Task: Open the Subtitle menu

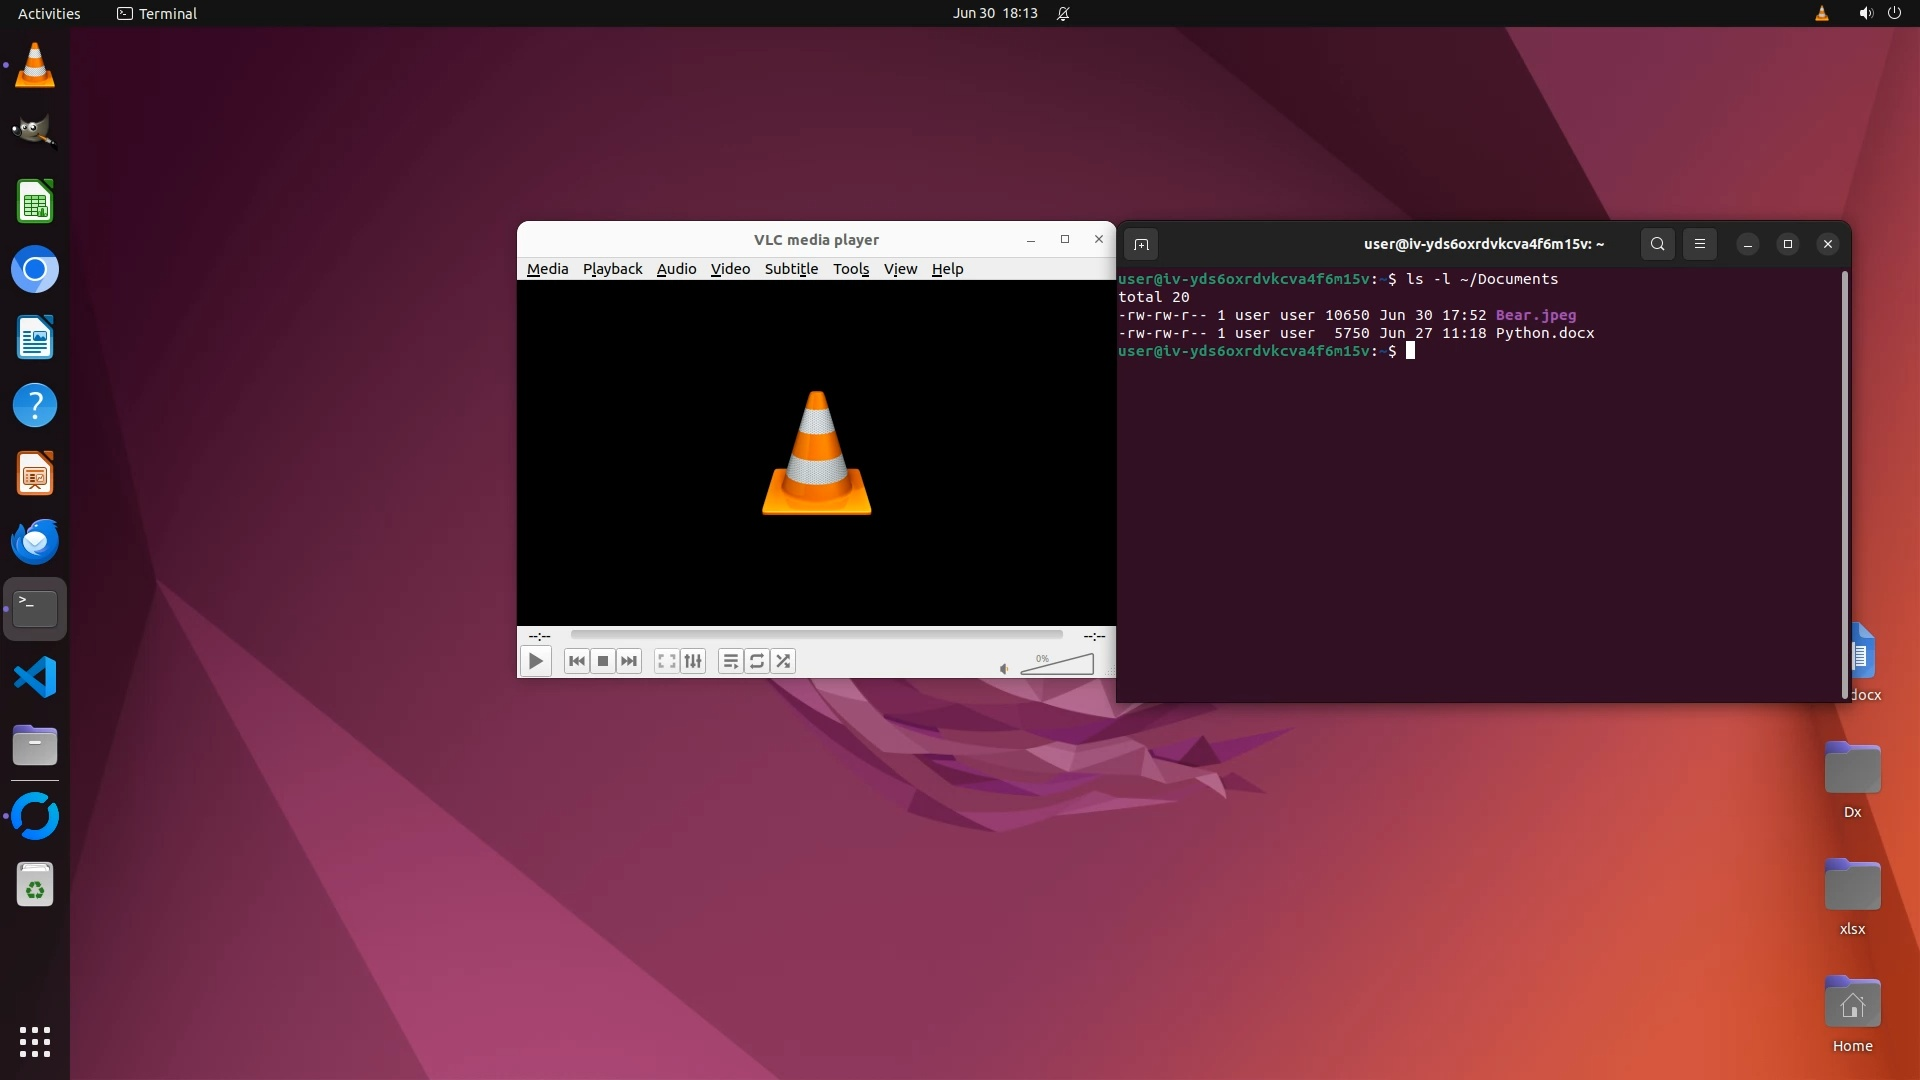Action: click(791, 269)
